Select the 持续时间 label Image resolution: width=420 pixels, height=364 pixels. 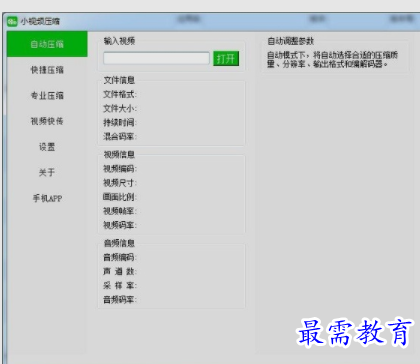(x=120, y=122)
